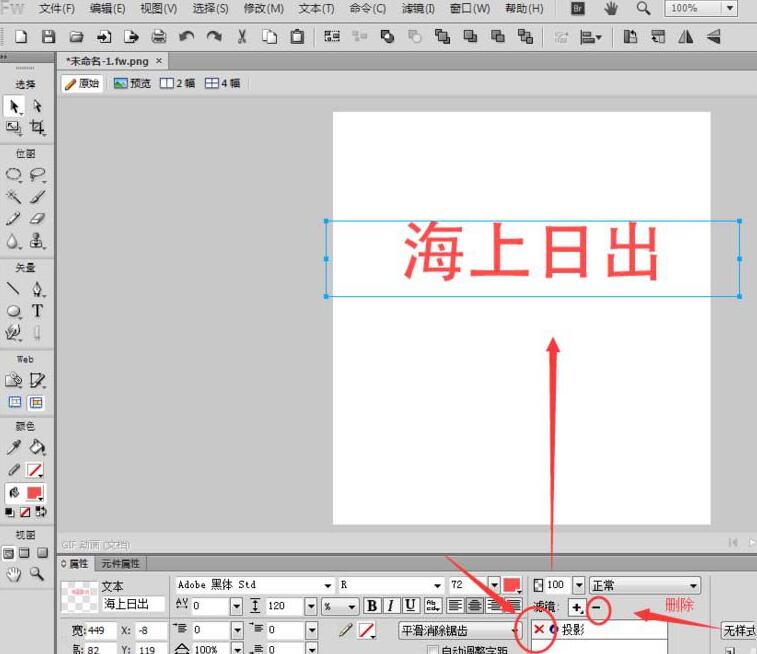Screen dimensions: 757x654
Task: Select the Pencil tool
Action: tap(14, 219)
